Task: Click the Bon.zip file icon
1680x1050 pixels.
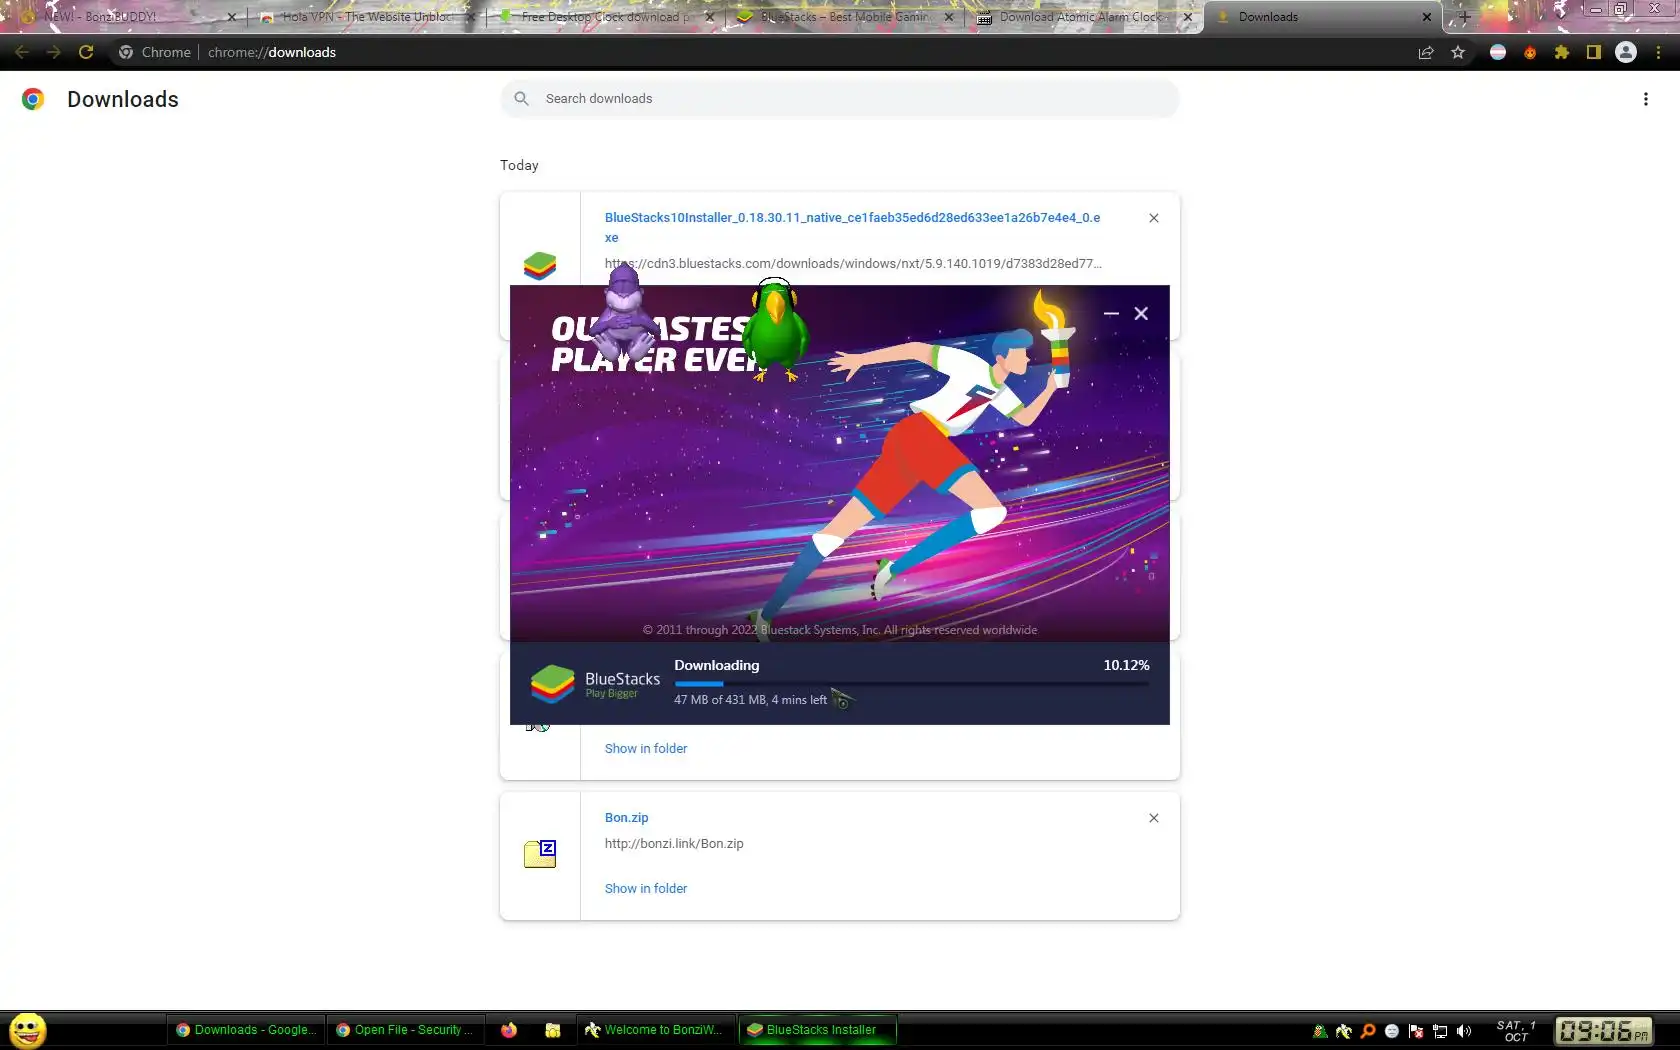Action: (x=540, y=853)
